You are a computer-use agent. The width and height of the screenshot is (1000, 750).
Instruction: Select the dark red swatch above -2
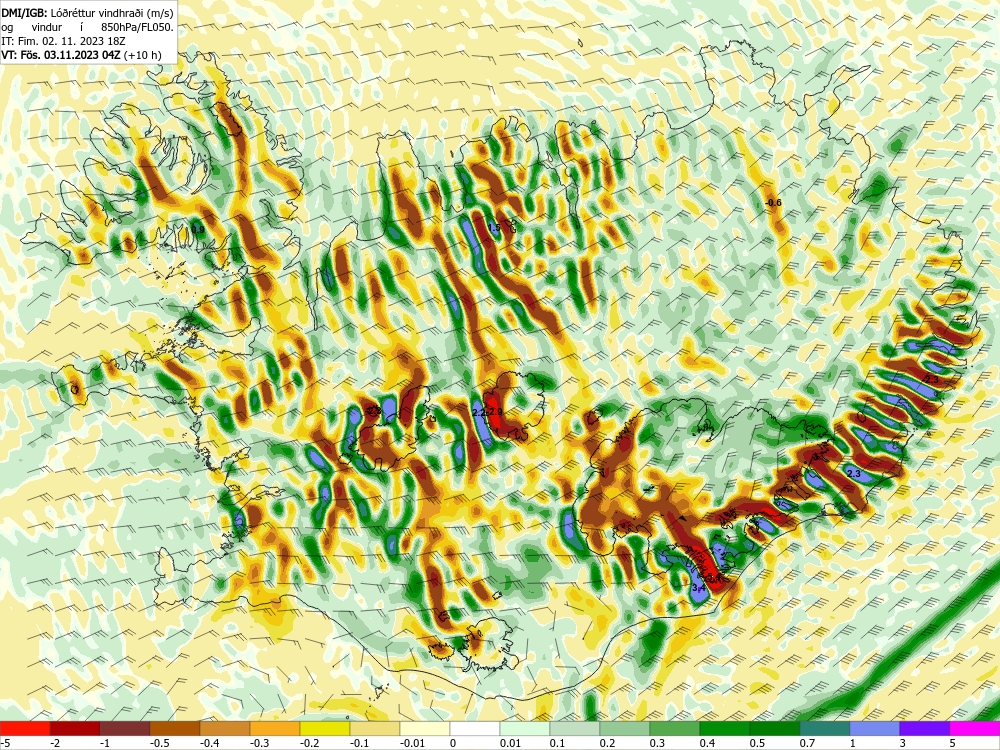(x=75, y=728)
